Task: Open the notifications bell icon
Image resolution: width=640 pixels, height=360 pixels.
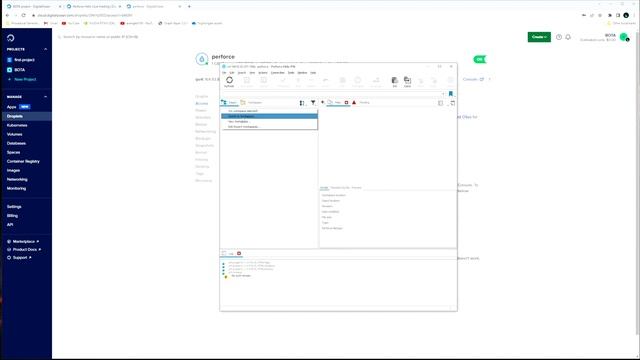Action: click(568, 37)
